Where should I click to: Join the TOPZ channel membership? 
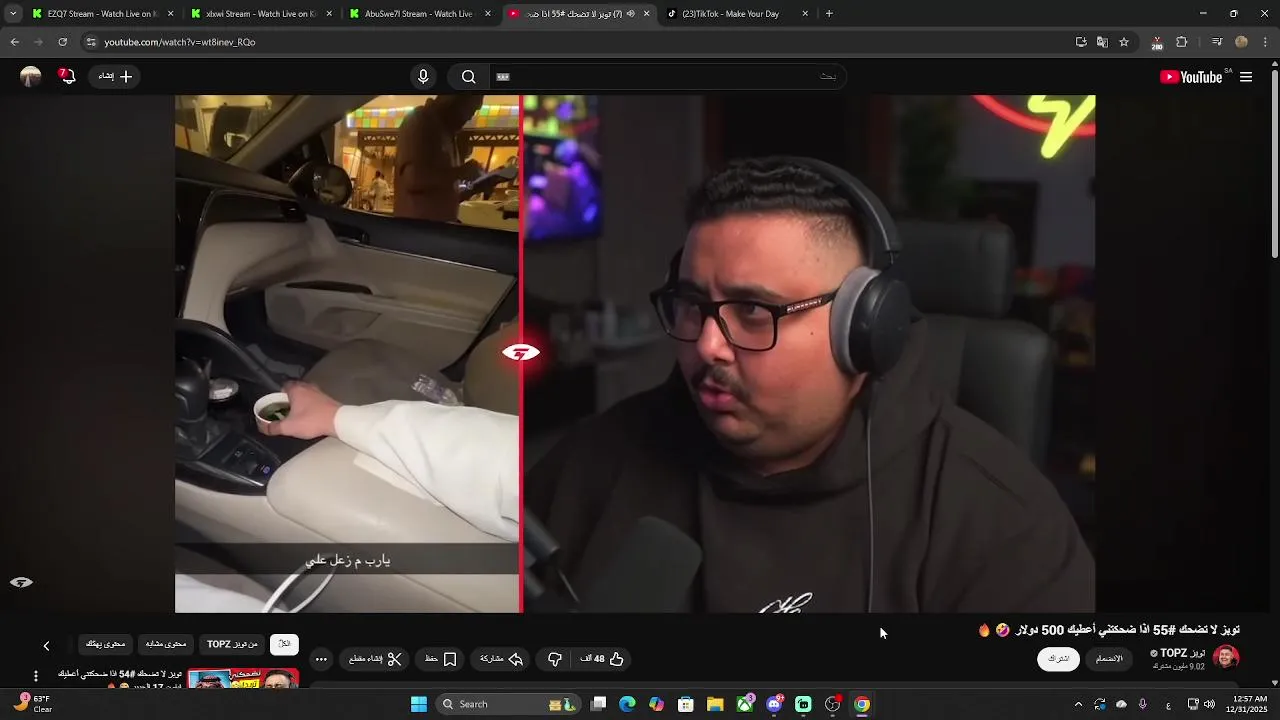[x=1109, y=659]
